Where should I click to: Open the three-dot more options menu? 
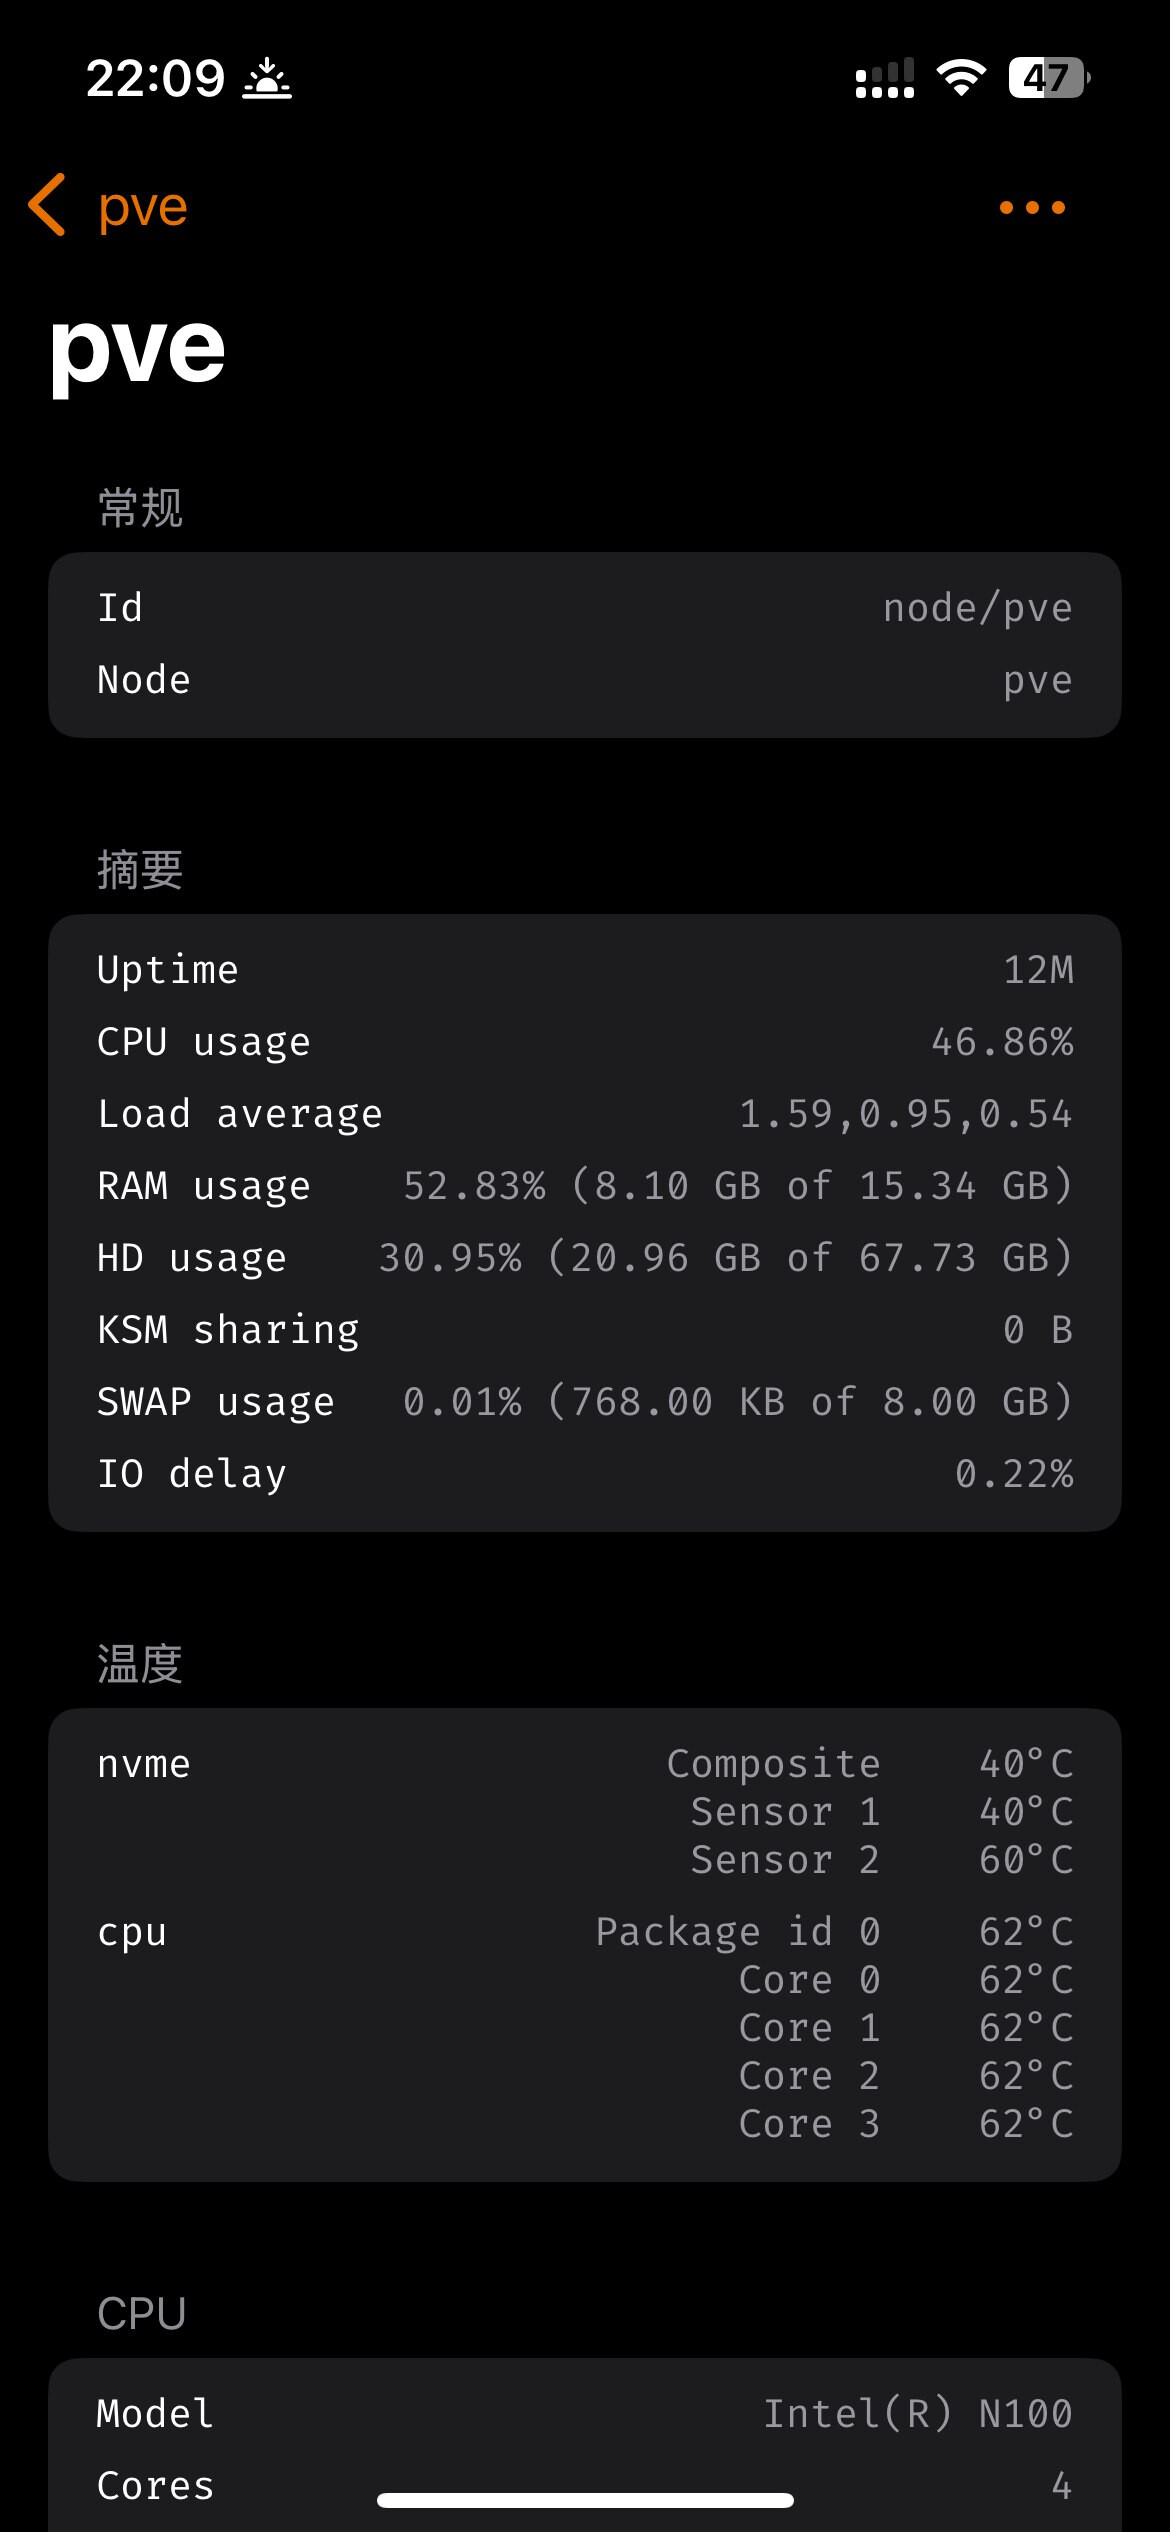(1032, 207)
